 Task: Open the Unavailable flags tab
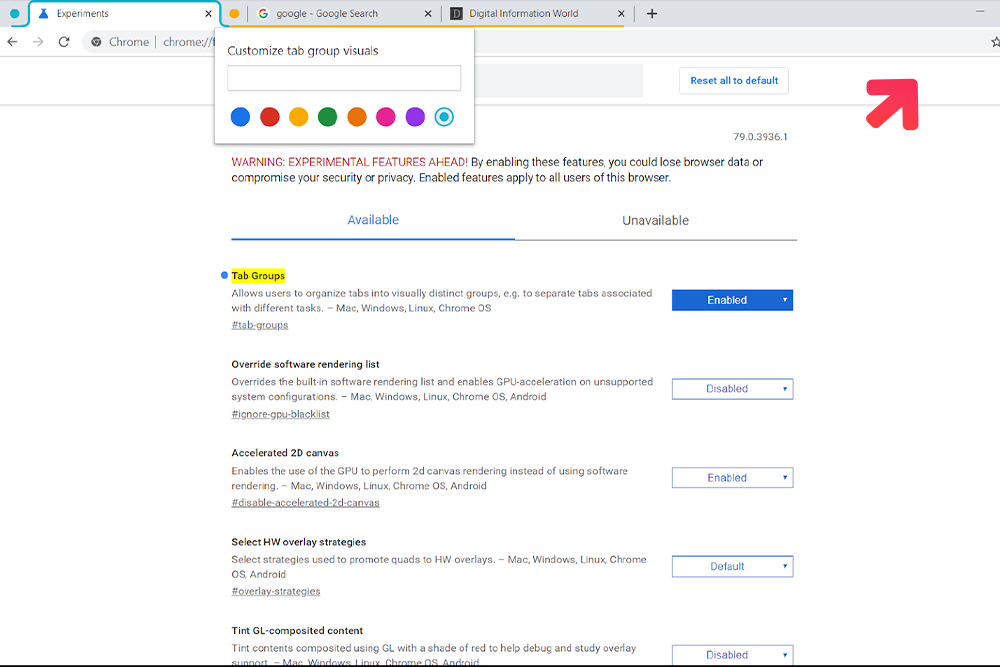(656, 221)
